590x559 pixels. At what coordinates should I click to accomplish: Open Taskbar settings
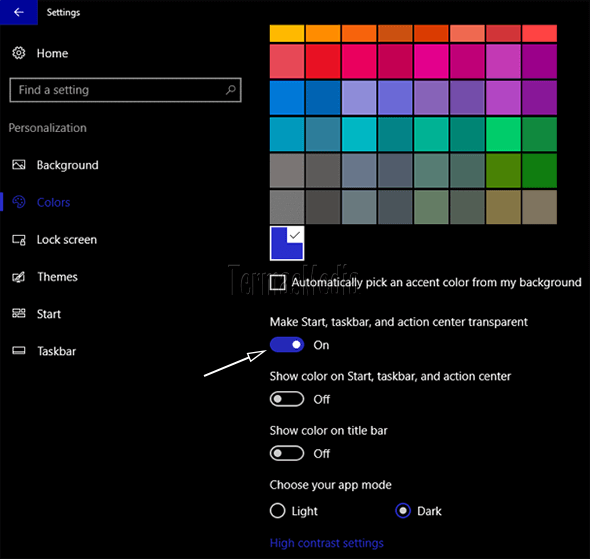click(56, 351)
